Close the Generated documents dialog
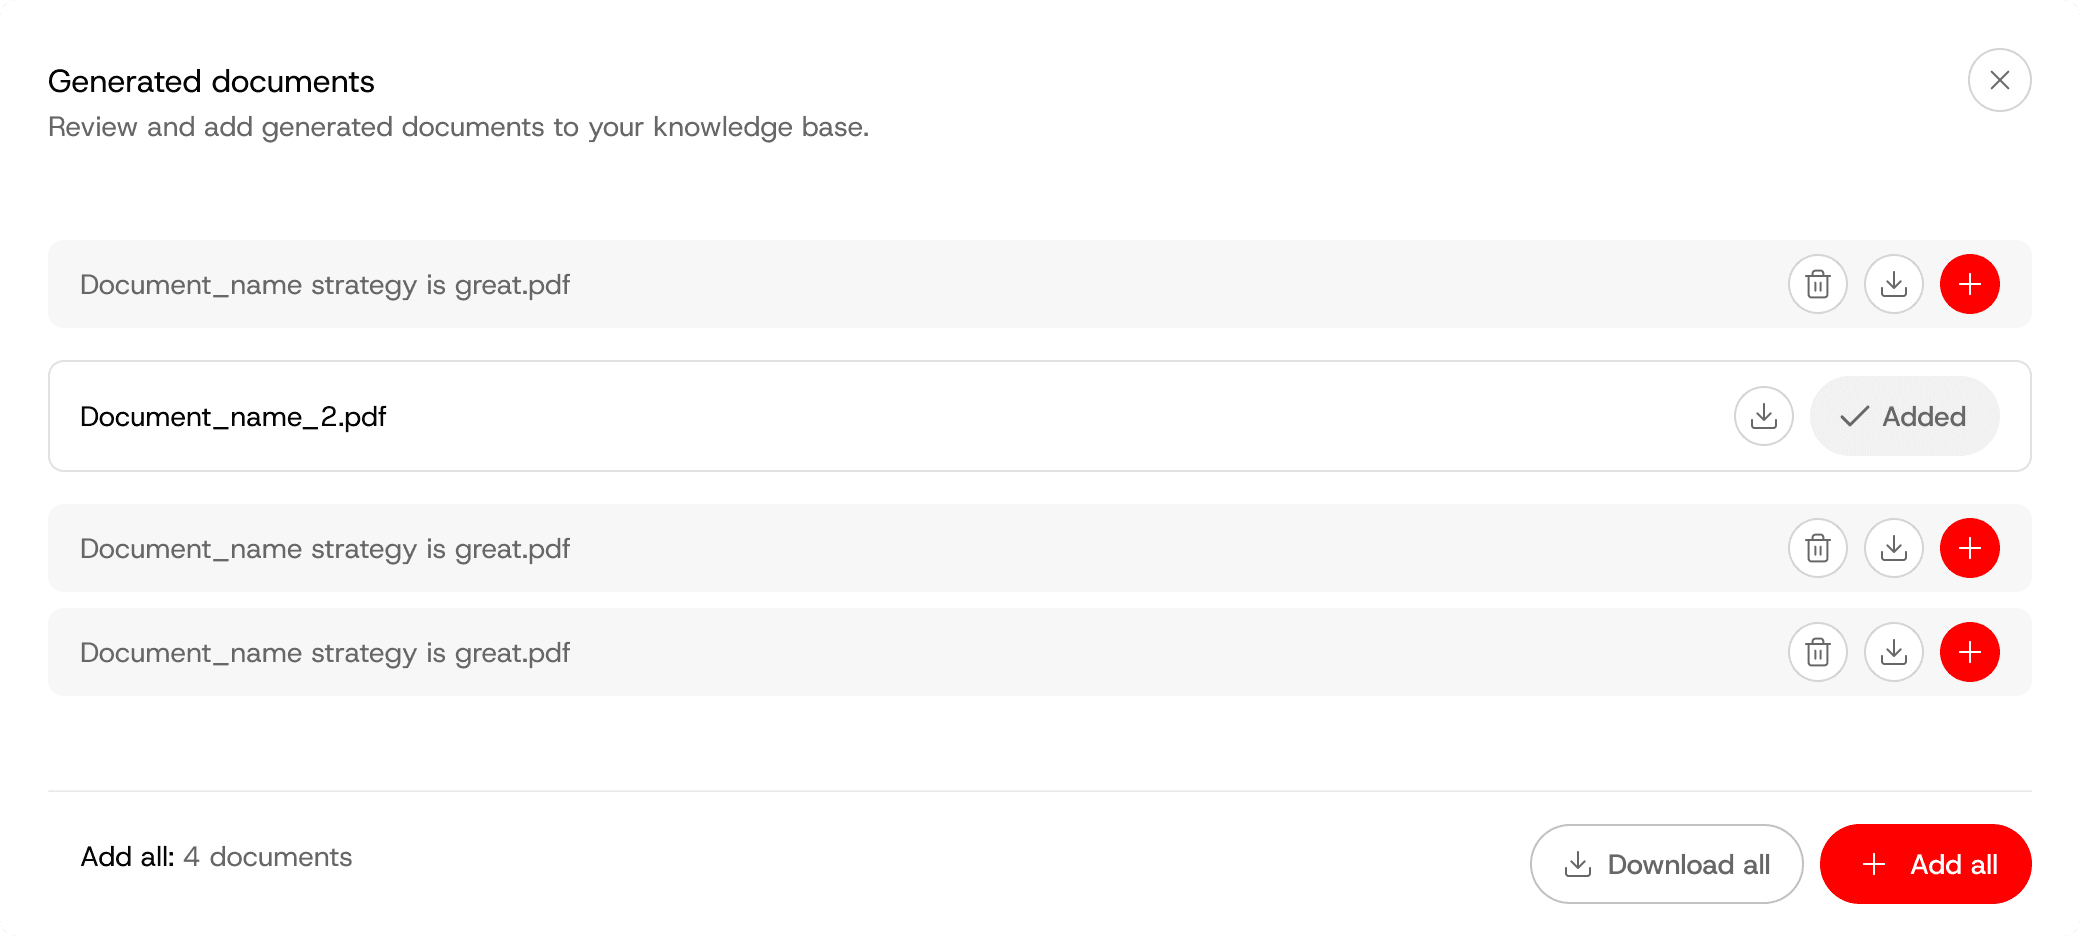2080x936 pixels. click(2000, 80)
